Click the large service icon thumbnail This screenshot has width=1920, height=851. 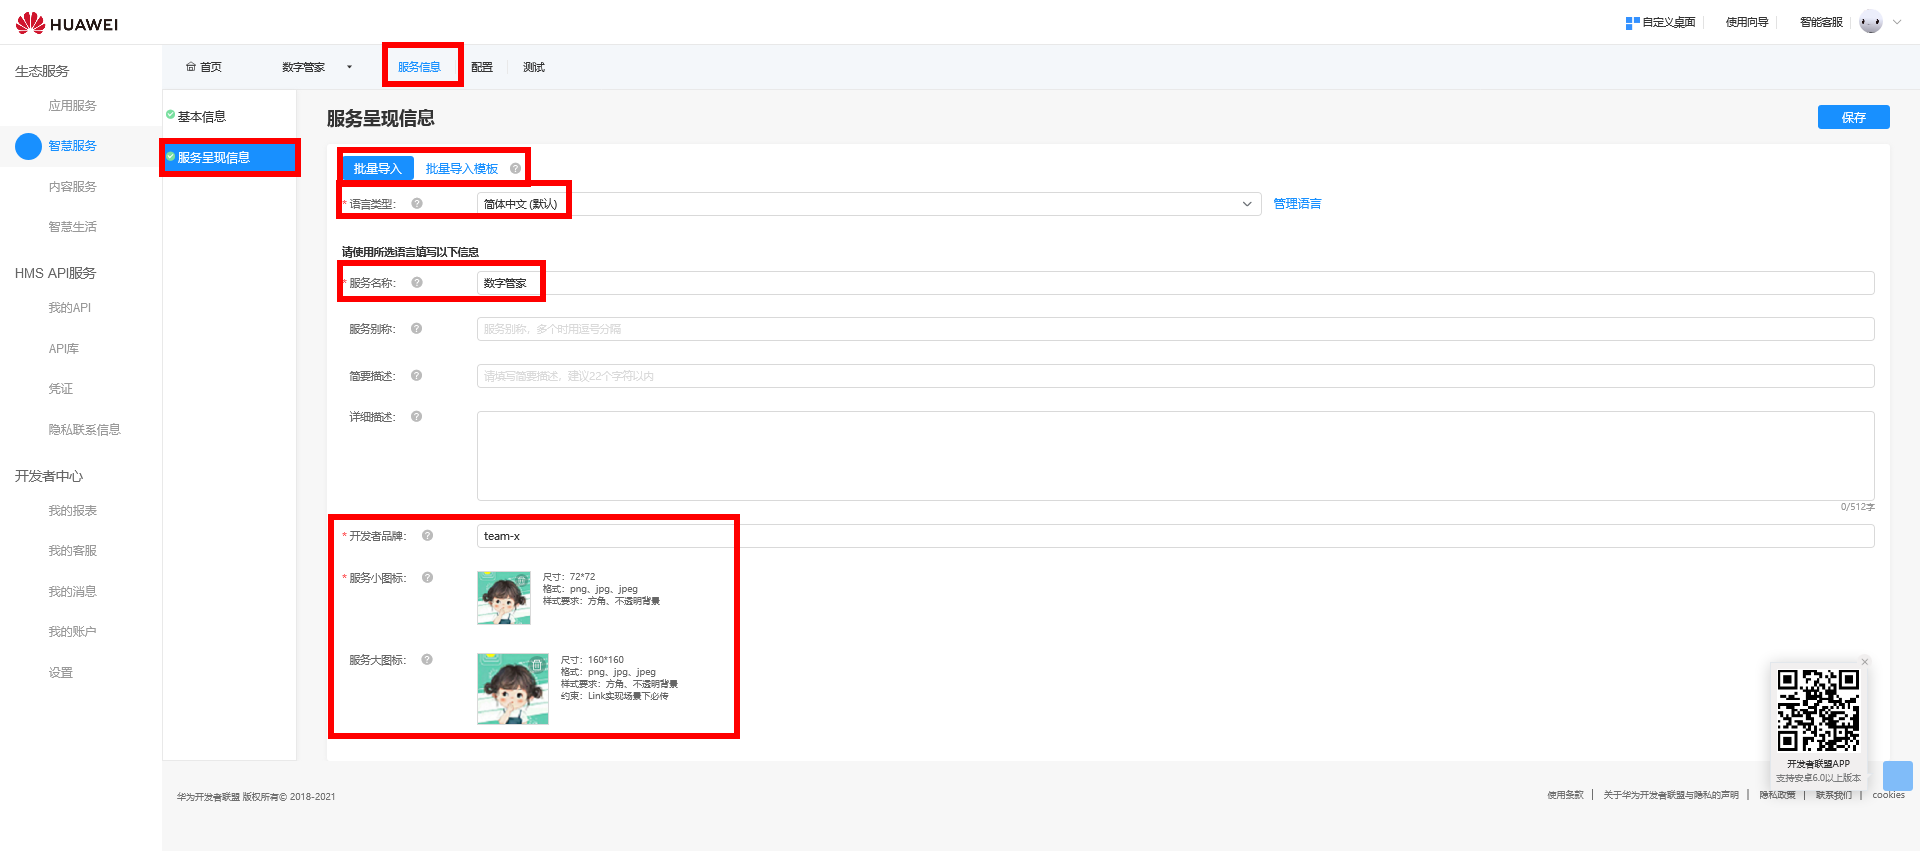coord(513,689)
